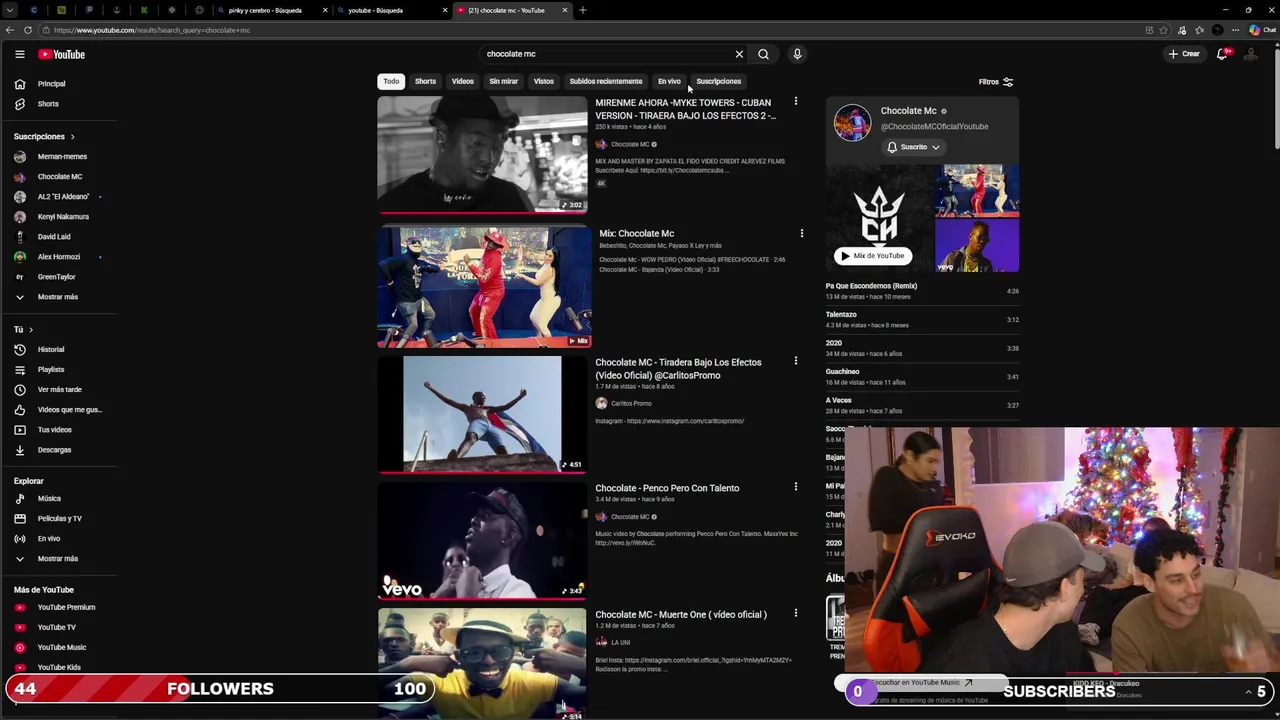Play the Mix de YouTube button
This screenshot has width=1280, height=720.
click(873, 256)
